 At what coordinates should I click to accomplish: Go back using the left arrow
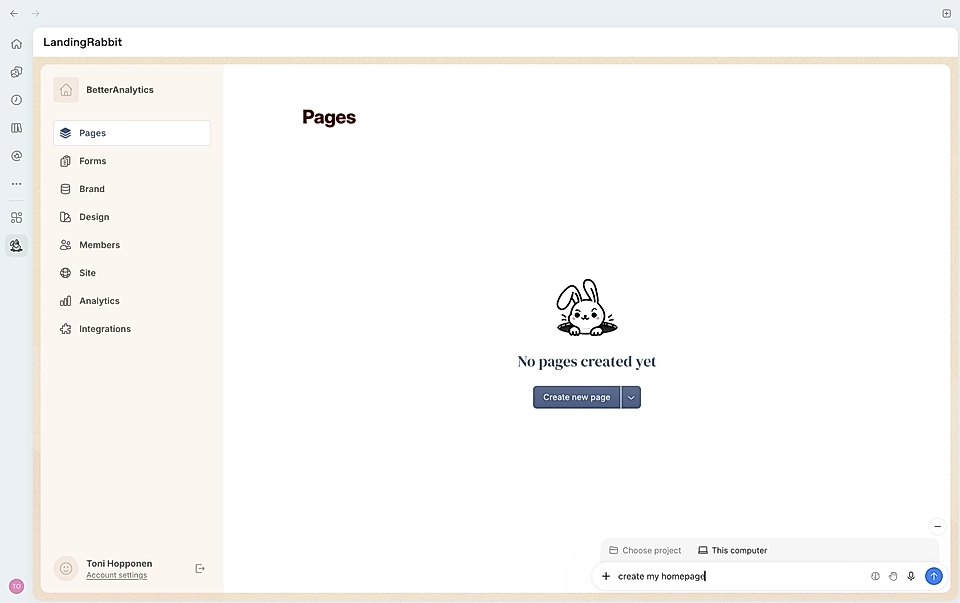pos(14,13)
